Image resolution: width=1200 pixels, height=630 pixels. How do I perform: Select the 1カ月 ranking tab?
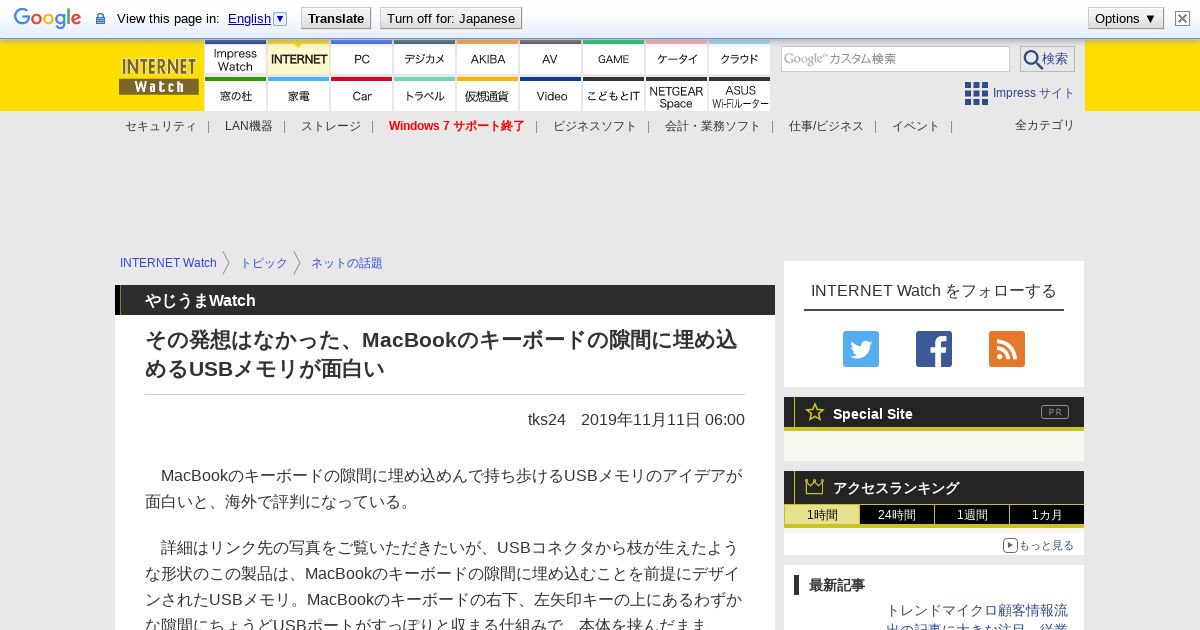tap(1046, 515)
